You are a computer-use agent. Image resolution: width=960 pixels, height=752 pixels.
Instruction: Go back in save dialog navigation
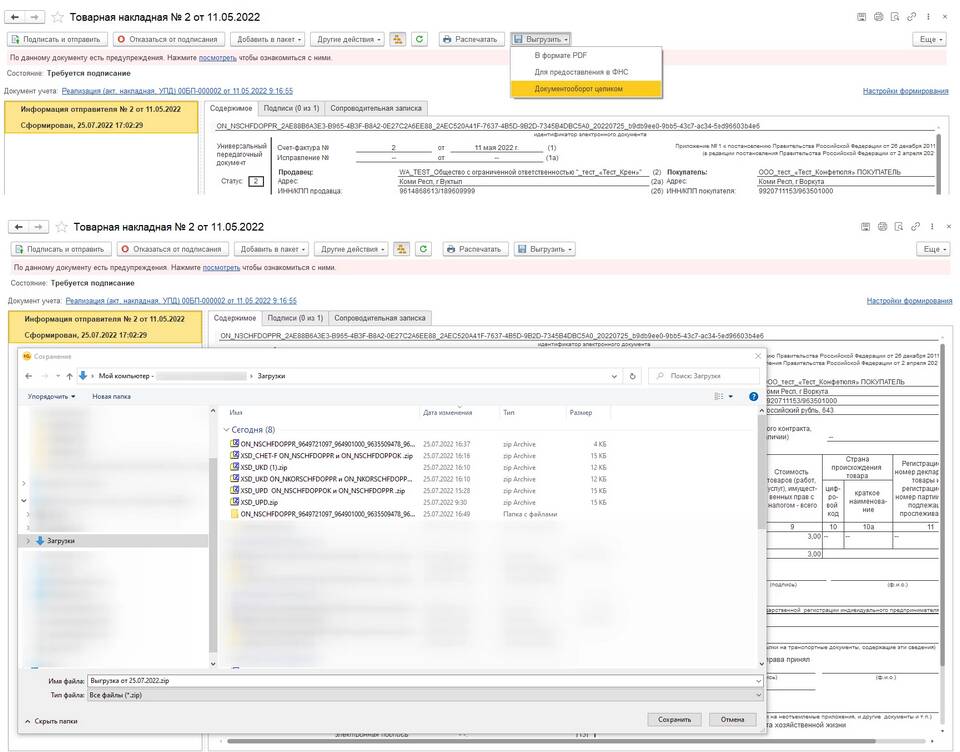[29, 376]
